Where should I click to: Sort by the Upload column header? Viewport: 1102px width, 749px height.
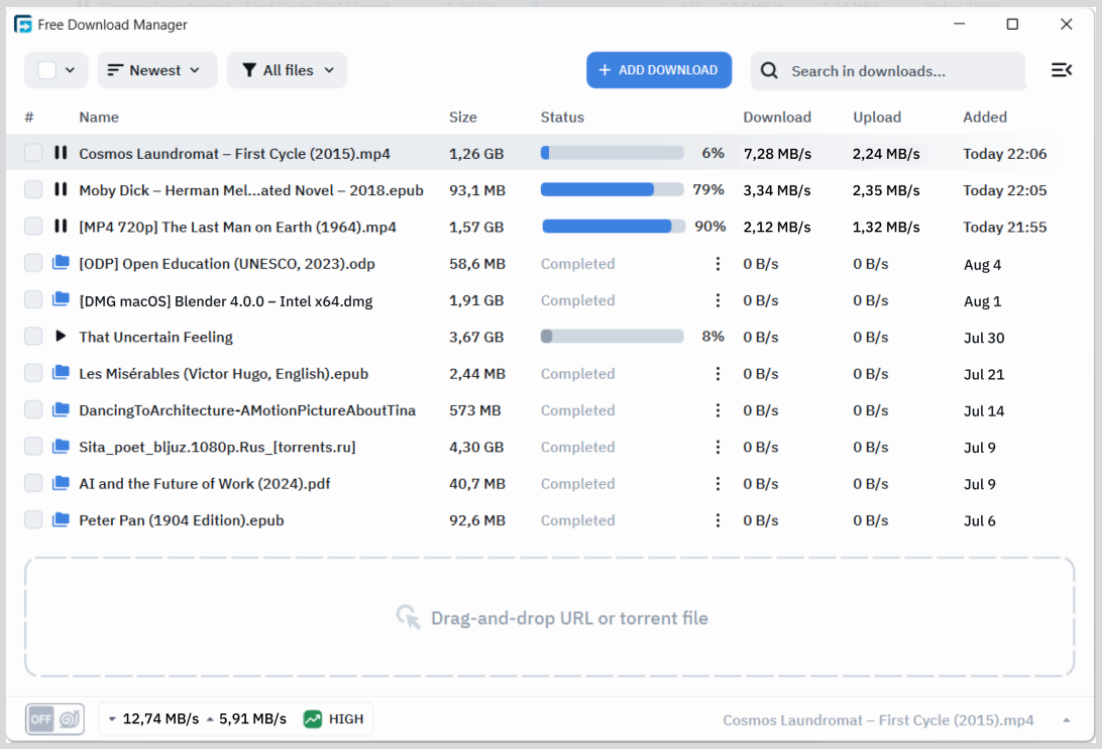877,117
